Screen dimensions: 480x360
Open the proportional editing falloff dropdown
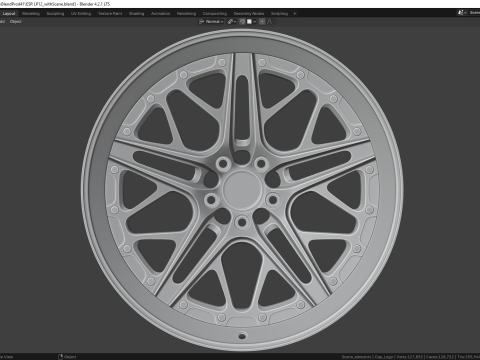point(271,22)
